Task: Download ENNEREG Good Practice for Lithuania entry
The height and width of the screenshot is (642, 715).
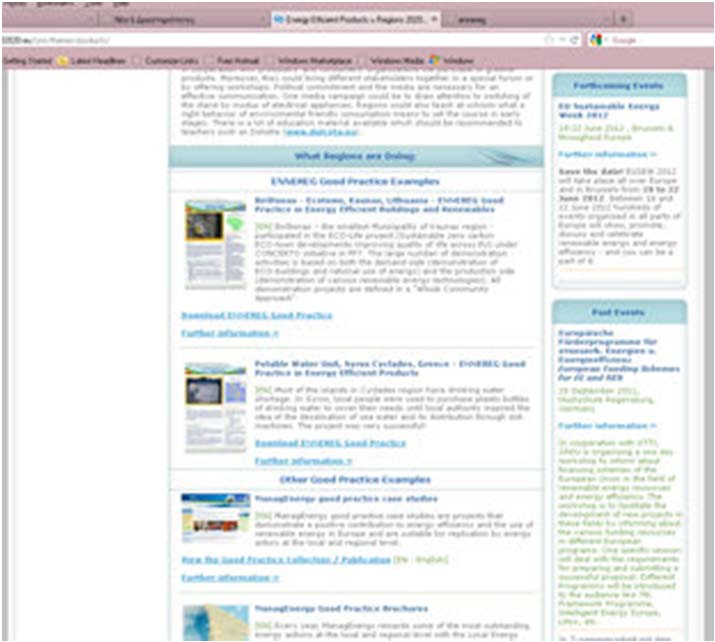Action: 257,316
